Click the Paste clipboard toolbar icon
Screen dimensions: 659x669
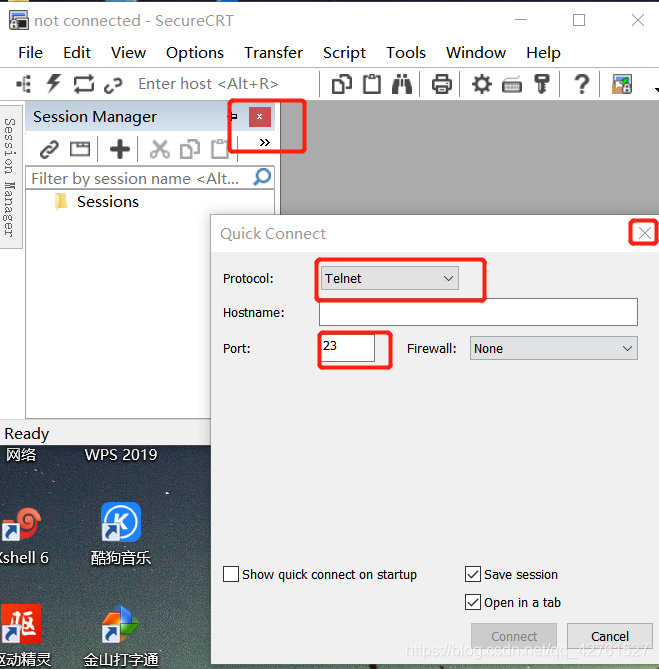tap(372, 84)
